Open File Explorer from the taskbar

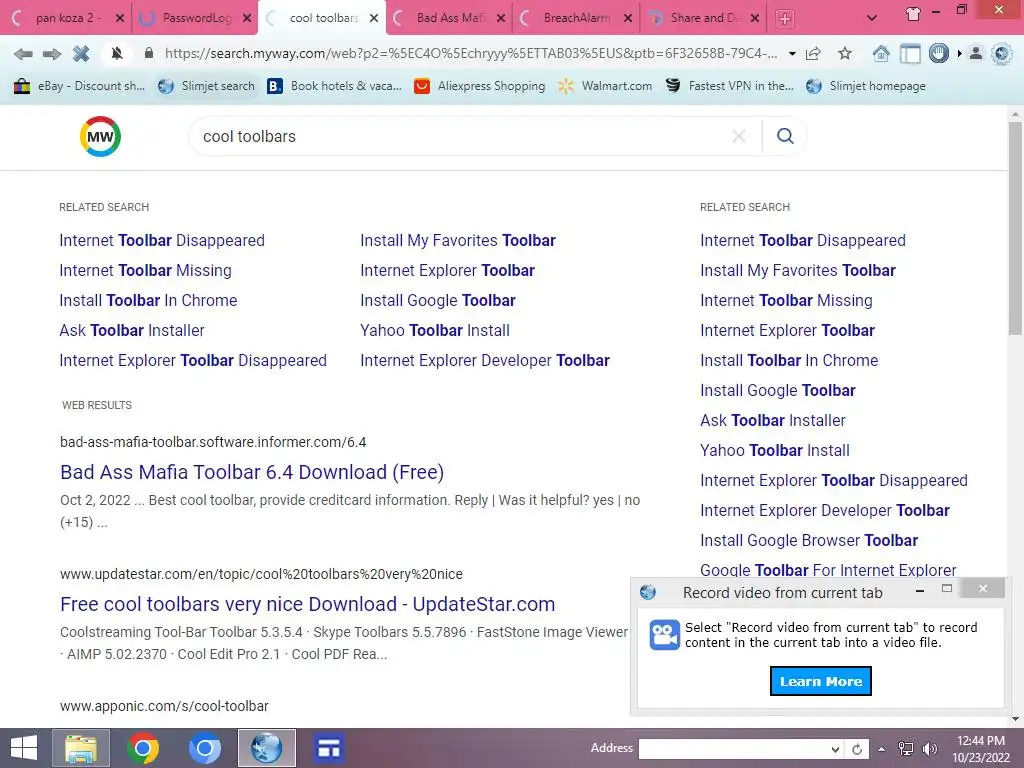click(81, 748)
